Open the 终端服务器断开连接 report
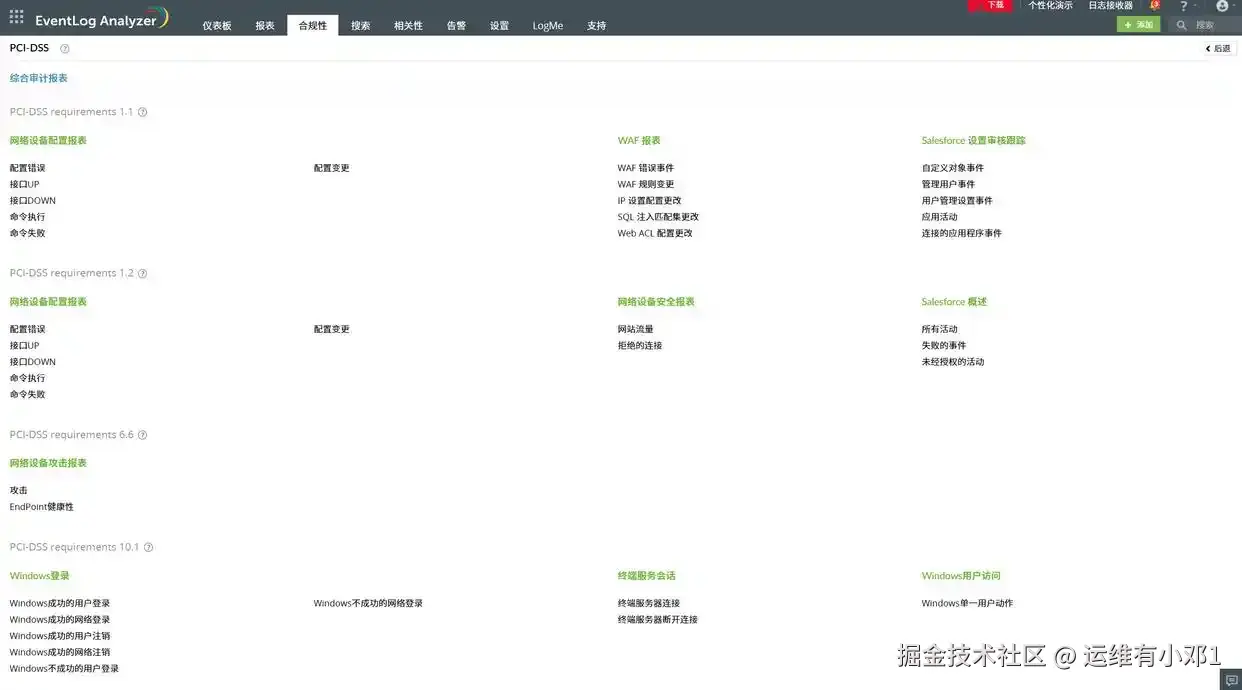The width and height of the screenshot is (1242, 690). tap(658, 620)
